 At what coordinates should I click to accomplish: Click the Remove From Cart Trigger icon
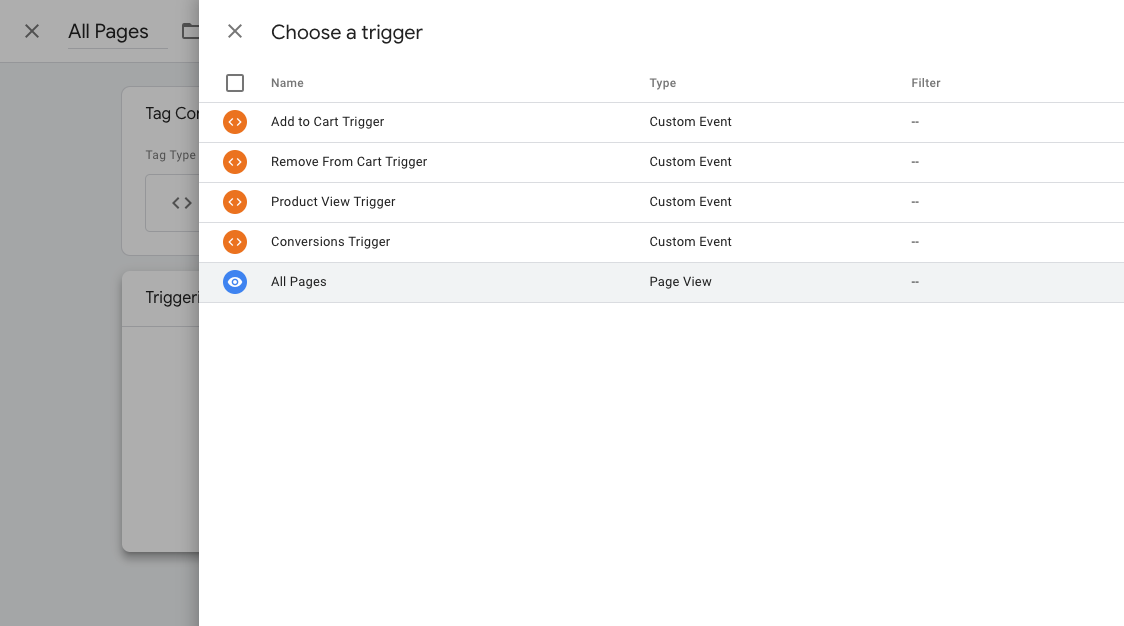click(234, 162)
